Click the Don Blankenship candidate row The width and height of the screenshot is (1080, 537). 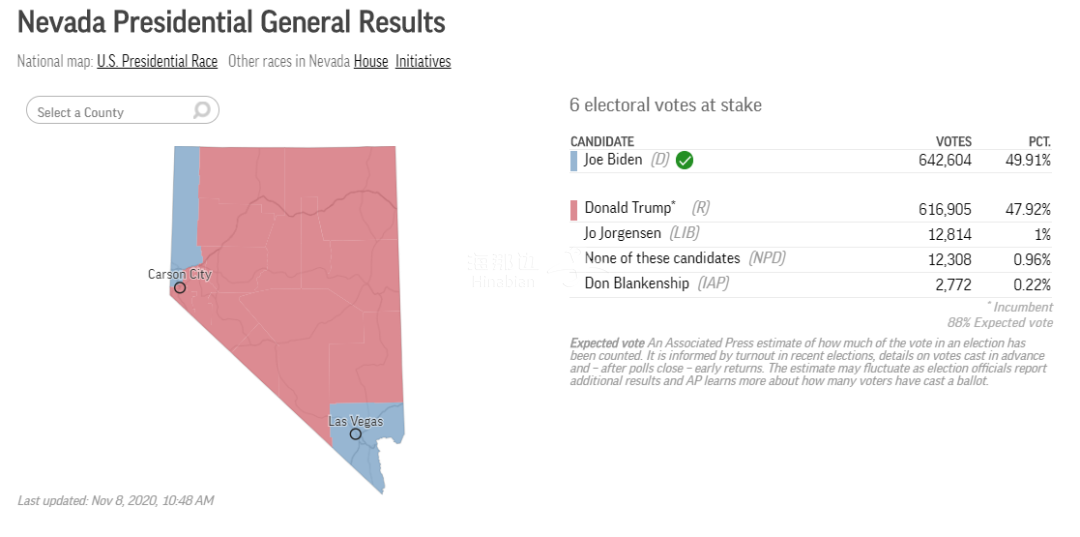click(811, 284)
